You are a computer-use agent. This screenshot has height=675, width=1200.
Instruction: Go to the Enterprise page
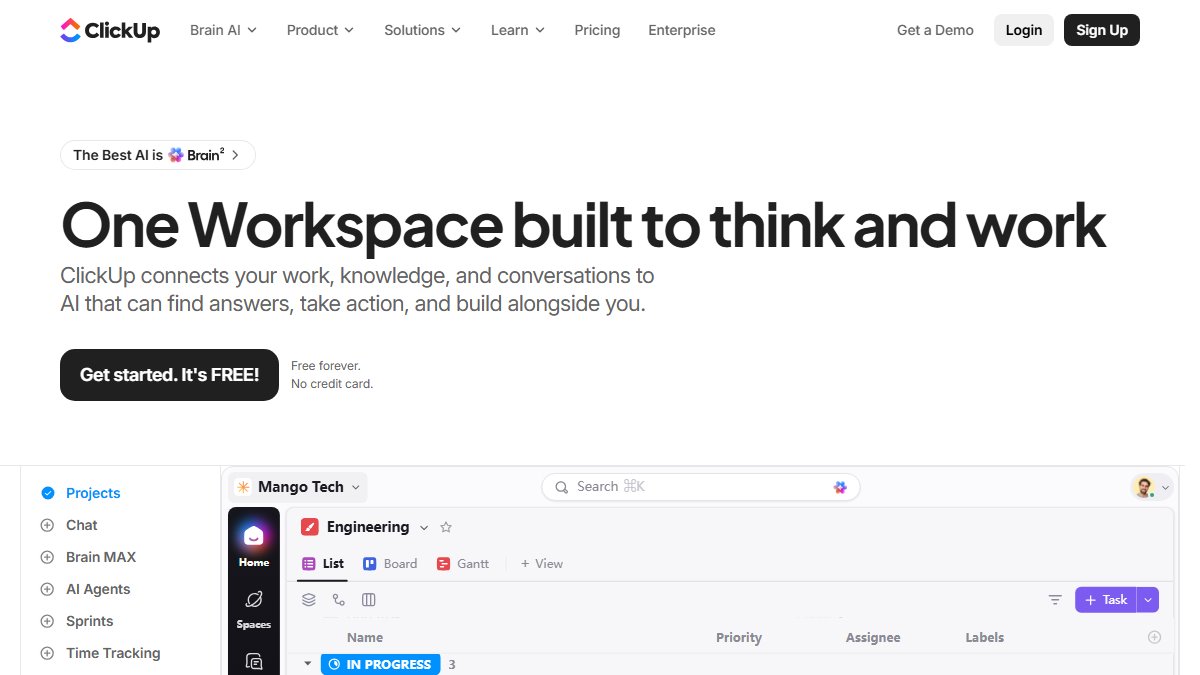[x=682, y=30]
